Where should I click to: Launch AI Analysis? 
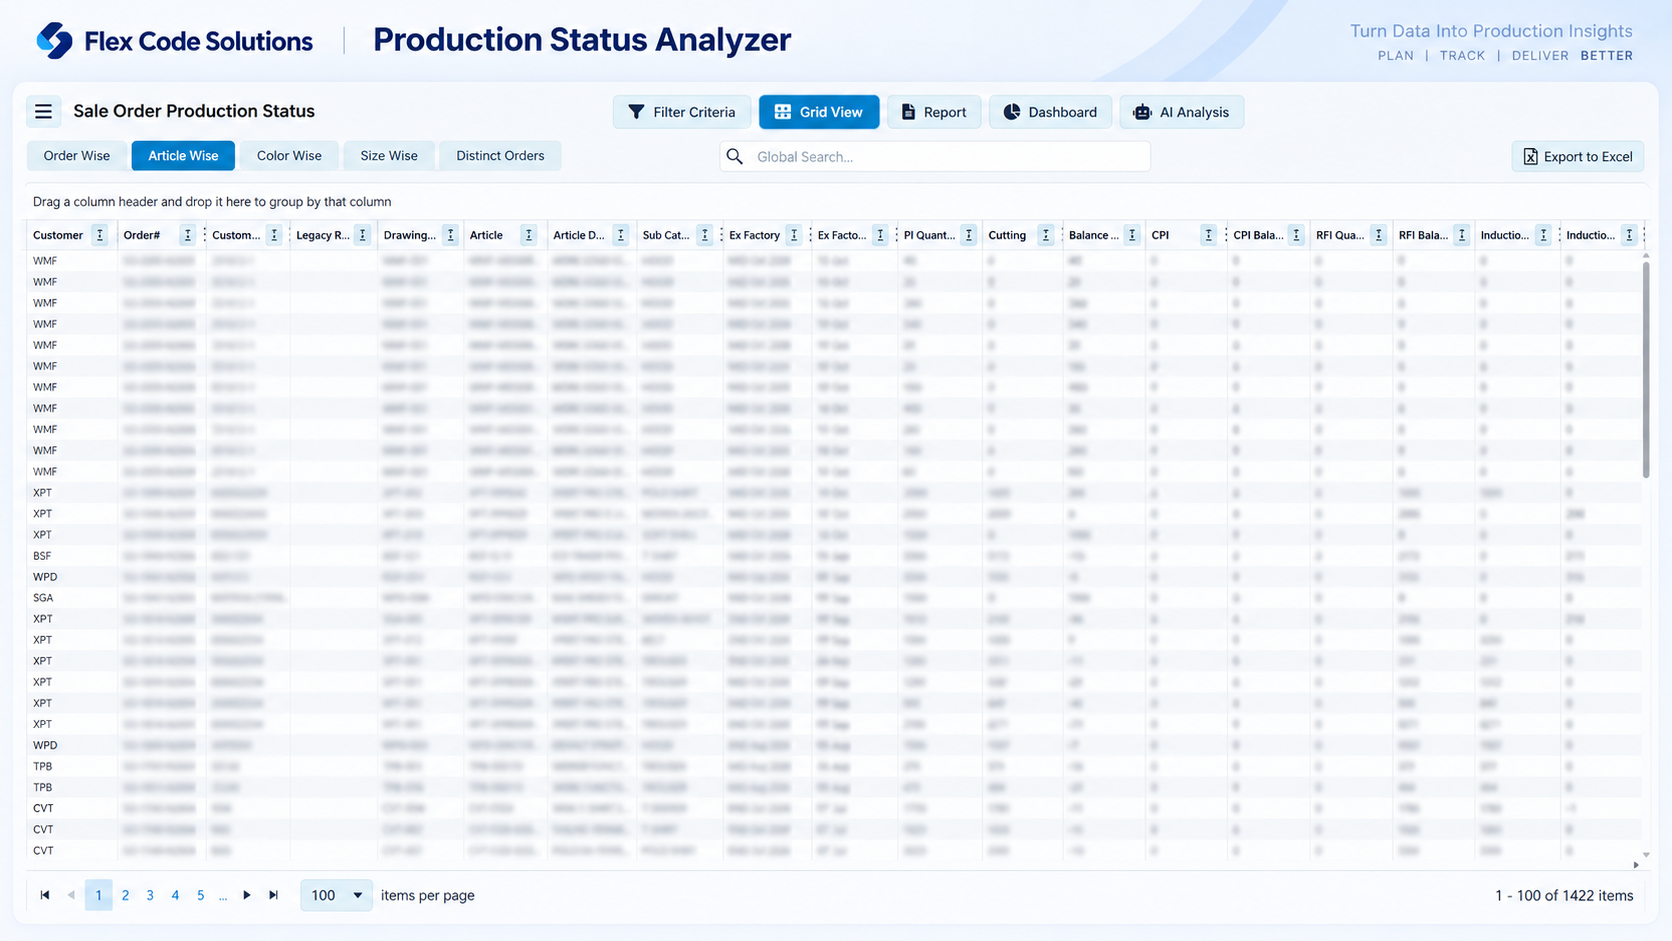click(x=1181, y=112)
